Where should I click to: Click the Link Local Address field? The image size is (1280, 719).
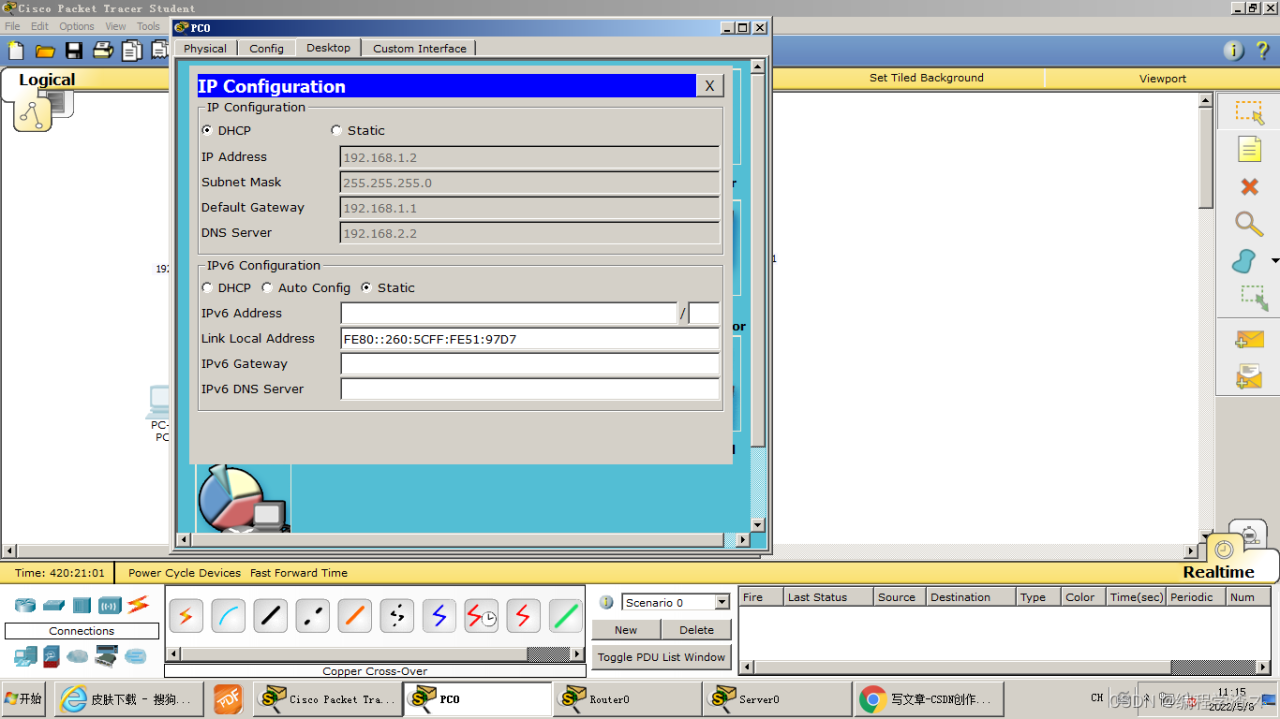(x=530, y=339)
